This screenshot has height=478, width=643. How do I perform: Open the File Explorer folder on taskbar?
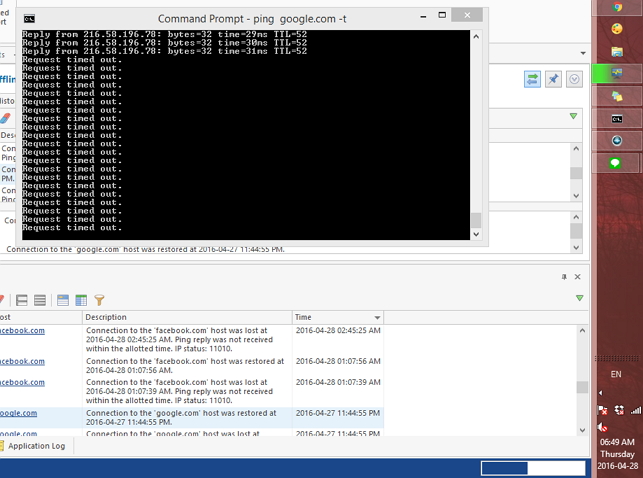point(617,52)
